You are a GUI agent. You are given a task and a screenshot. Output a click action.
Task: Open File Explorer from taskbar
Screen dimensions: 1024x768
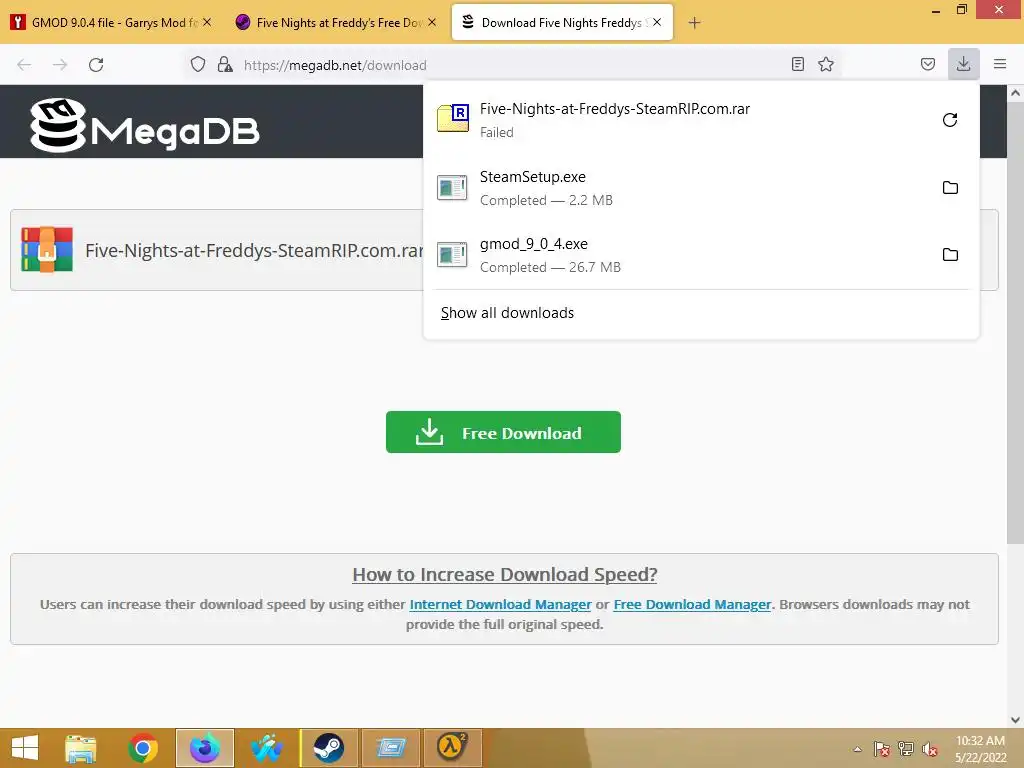click(80, 748)
